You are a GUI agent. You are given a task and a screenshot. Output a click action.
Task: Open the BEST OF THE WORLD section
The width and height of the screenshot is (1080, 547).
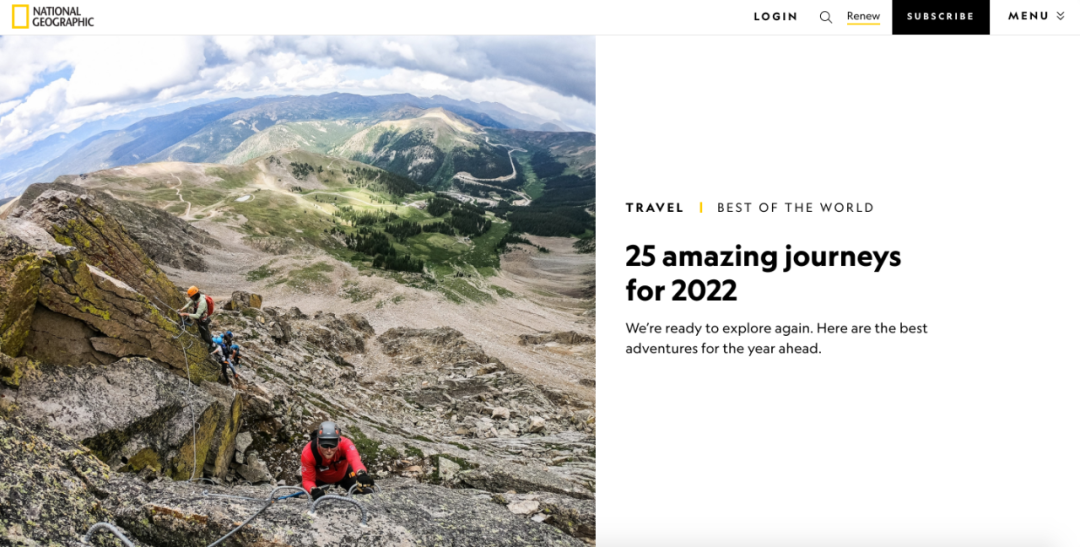[795, 207]
